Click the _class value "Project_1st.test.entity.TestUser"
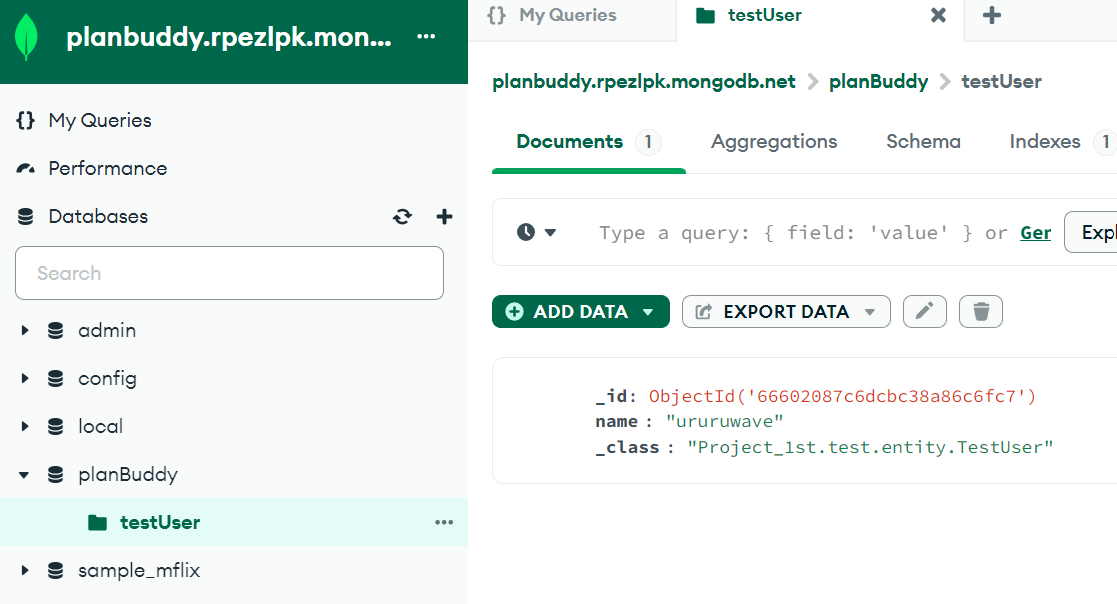This screenshot has width=1117, height=604. (870, 447)
